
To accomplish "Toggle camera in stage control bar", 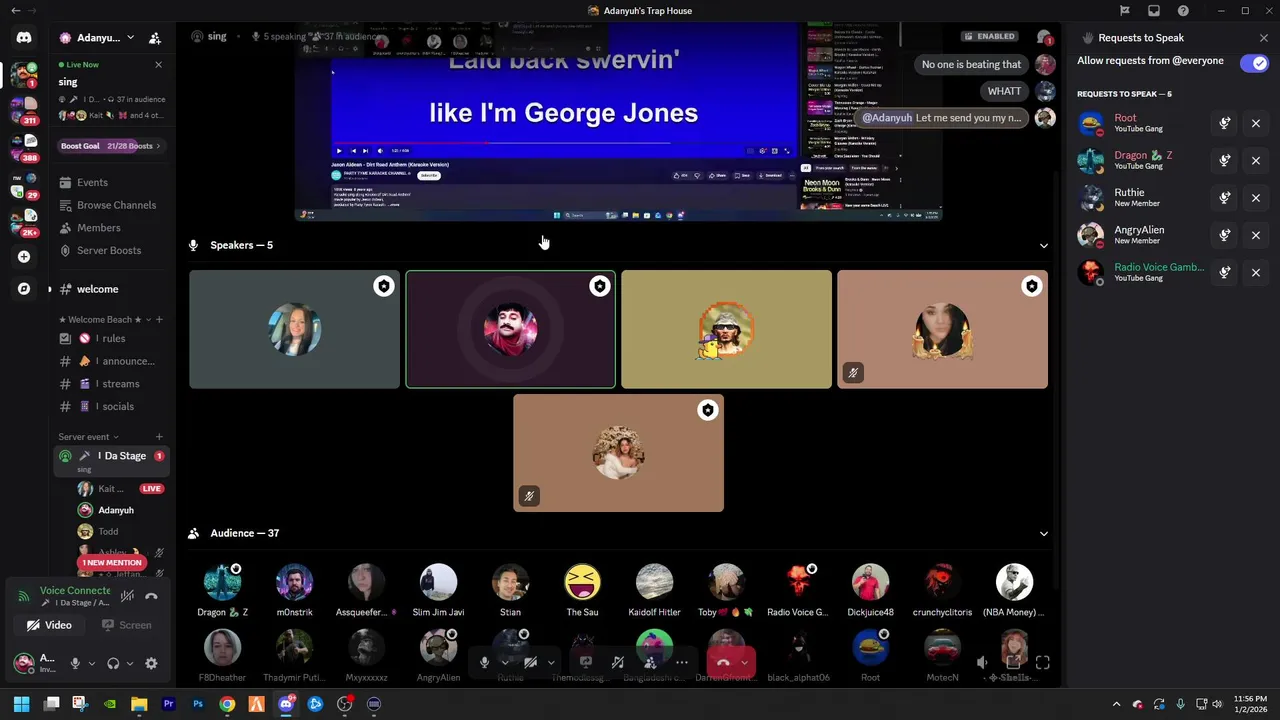I will pyautogui.click(x=531, y=662).
